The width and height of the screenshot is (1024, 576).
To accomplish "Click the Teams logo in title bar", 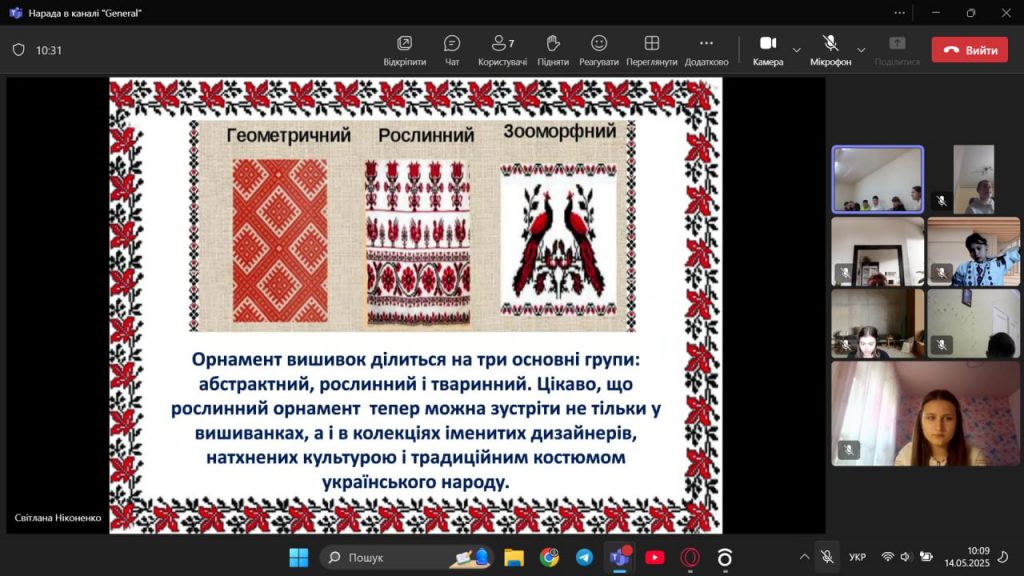I will click(16, 13).
